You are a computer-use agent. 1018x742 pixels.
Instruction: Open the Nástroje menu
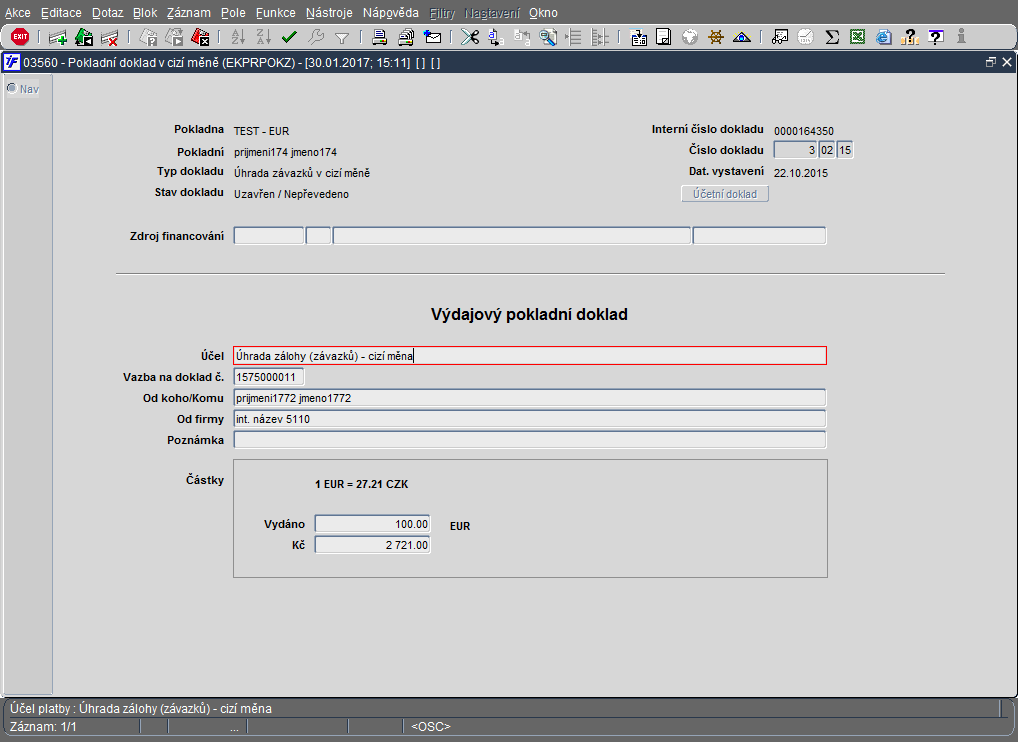329,13
